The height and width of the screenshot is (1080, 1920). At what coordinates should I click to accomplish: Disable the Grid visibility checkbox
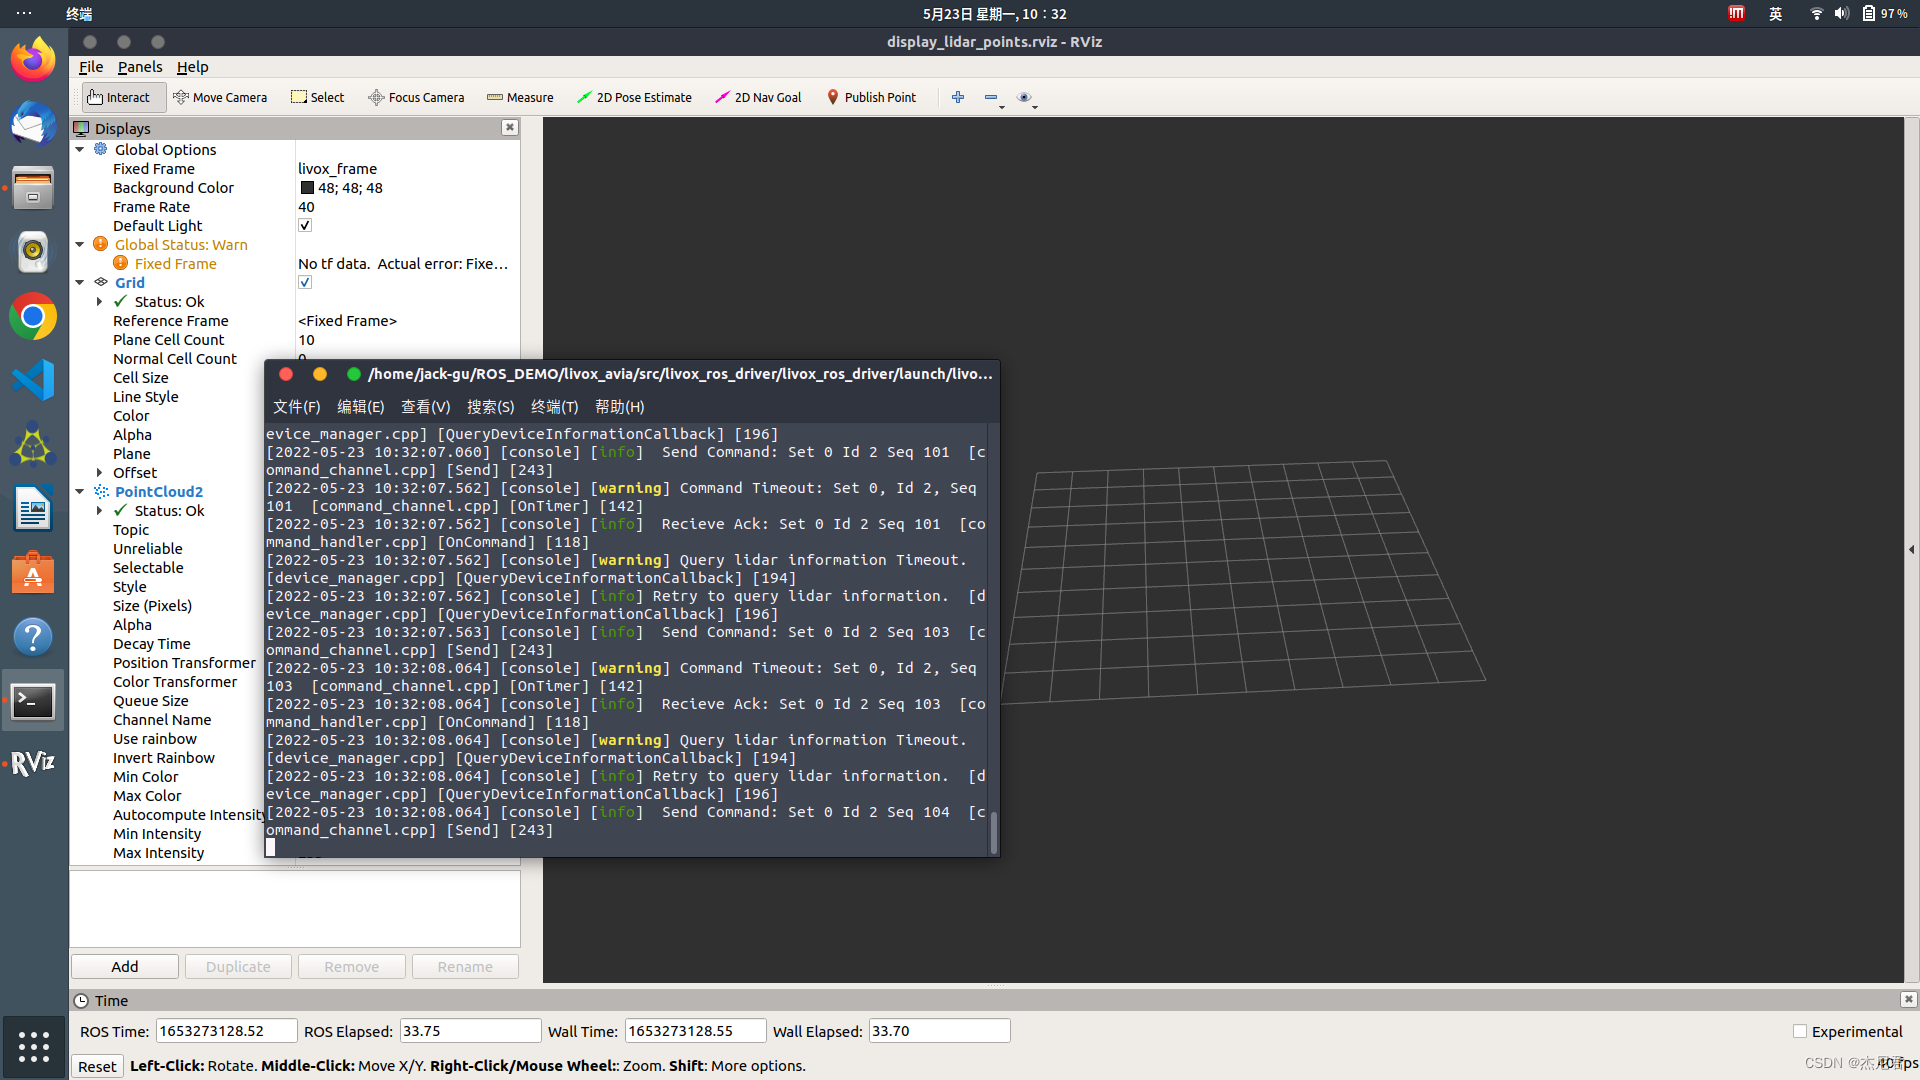coord(305,282)
